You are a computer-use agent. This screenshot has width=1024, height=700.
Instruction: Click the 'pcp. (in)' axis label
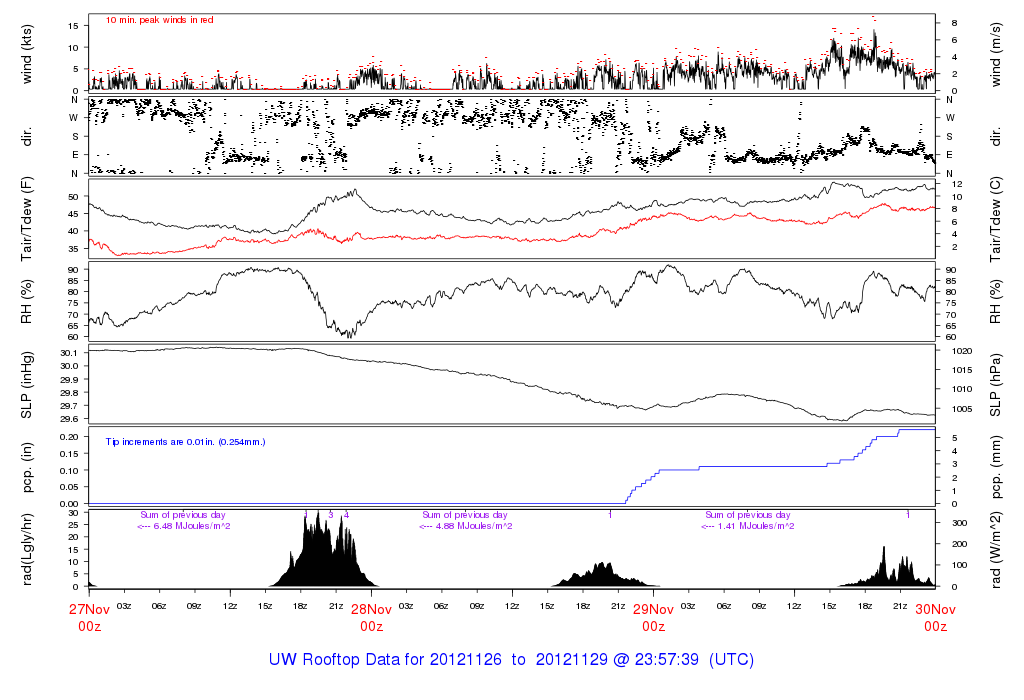tap(27, 467)
